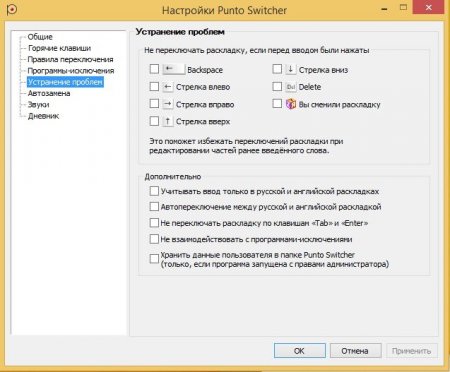Image resolution: width=450 pixels, height=372 pixels.
Task: Click the Отмена button
Action: pyautogui.click(x=355, y=351)
